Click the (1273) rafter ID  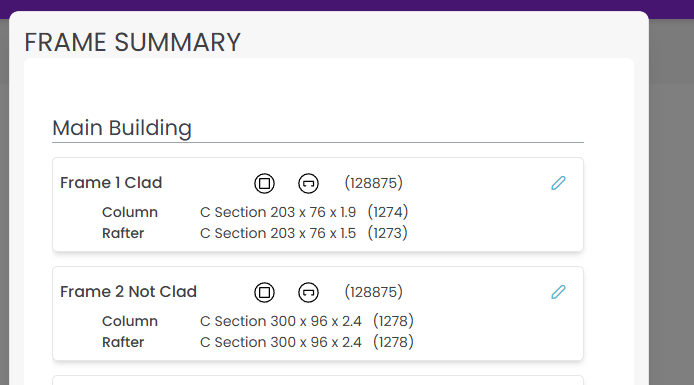point(388,233)
